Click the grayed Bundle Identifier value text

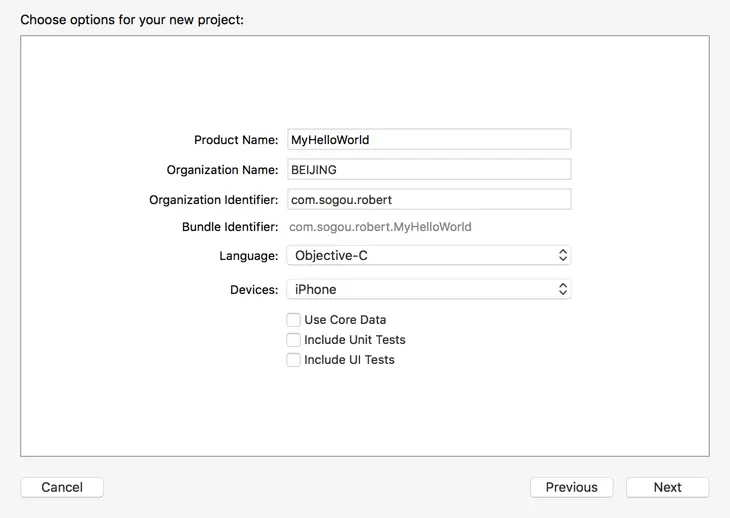[x=380, y=227]
